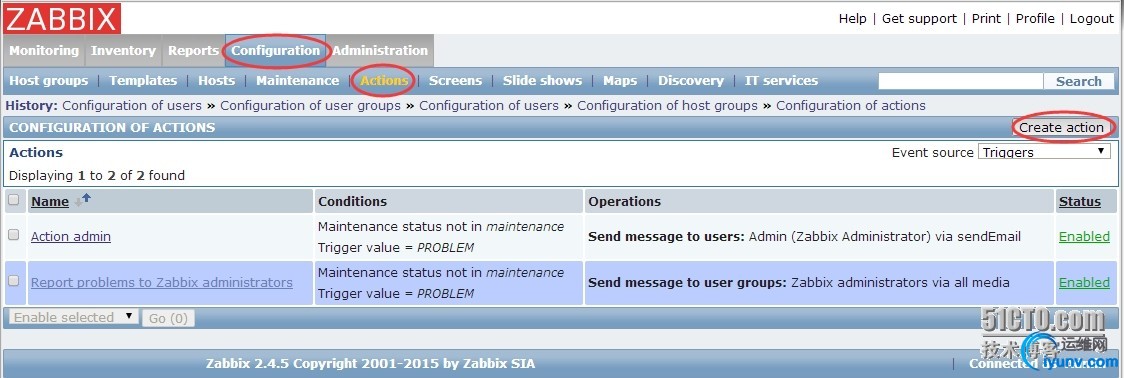Click history link Configuration of actions
The image size is (1124, 378).
click(851, 105)
